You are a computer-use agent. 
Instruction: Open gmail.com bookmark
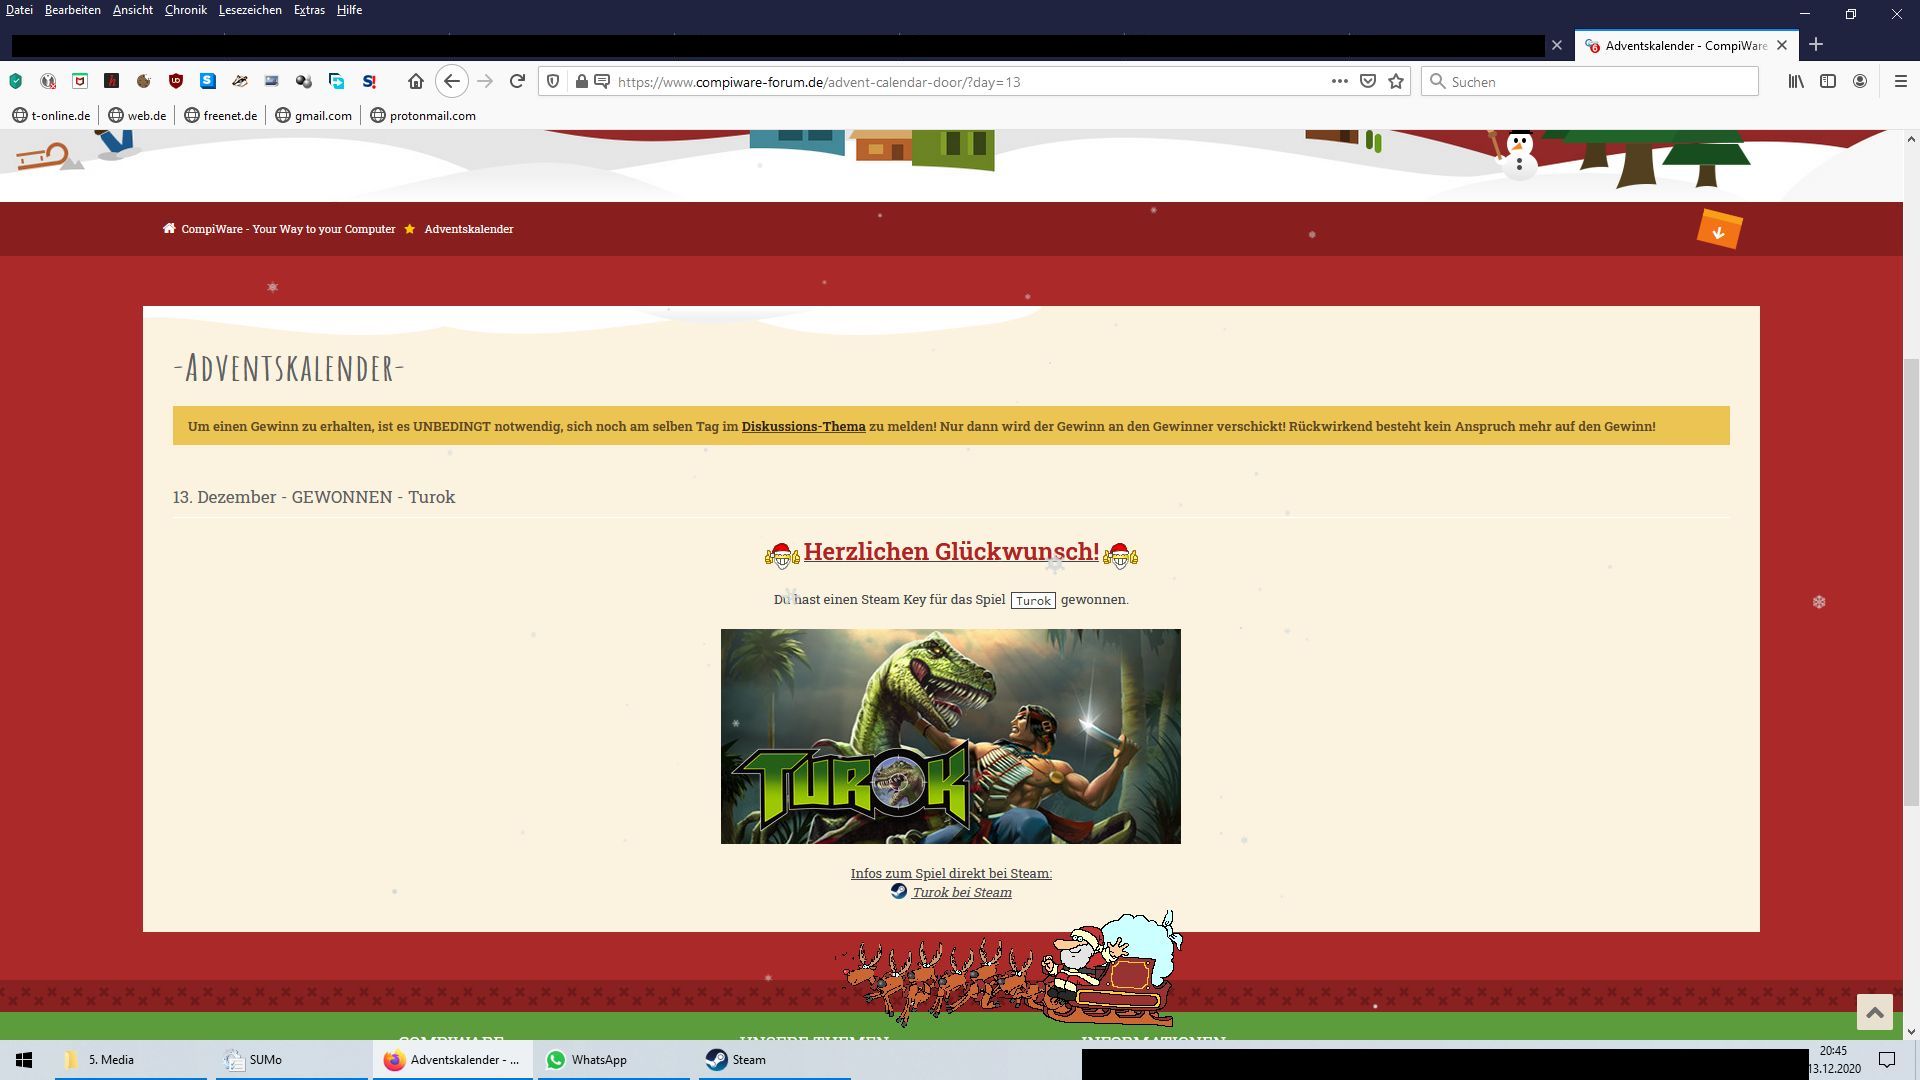pos(313,115)
